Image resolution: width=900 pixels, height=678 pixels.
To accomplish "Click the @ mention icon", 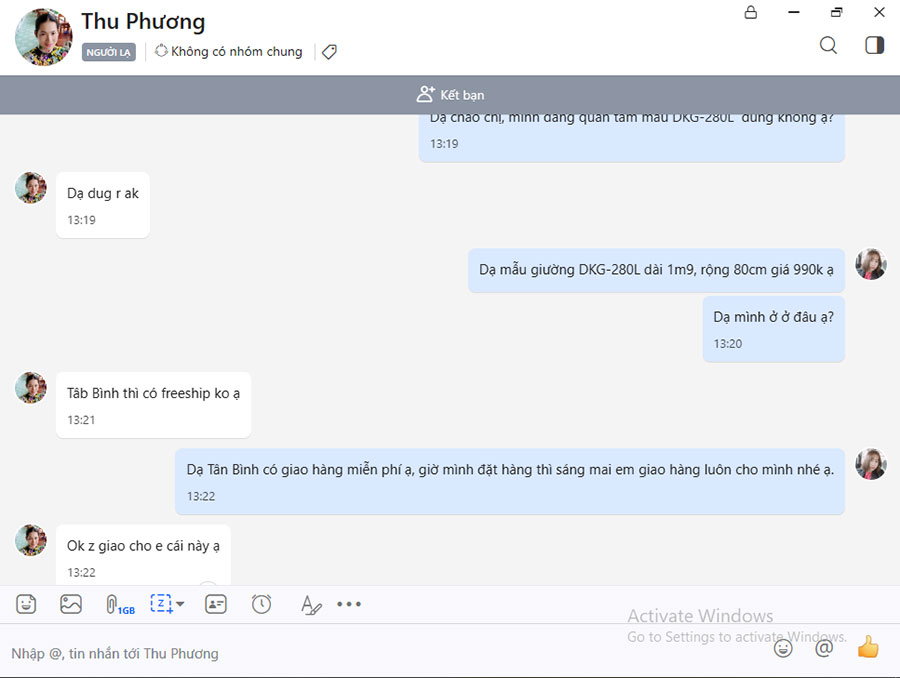I will coord(824,648).
